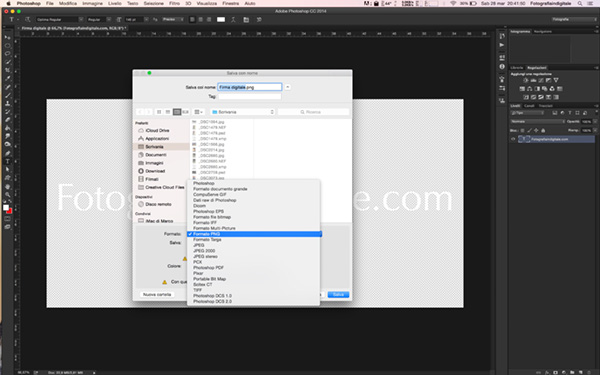Select the Clone Stamp tool

click(x=8, y=103)
